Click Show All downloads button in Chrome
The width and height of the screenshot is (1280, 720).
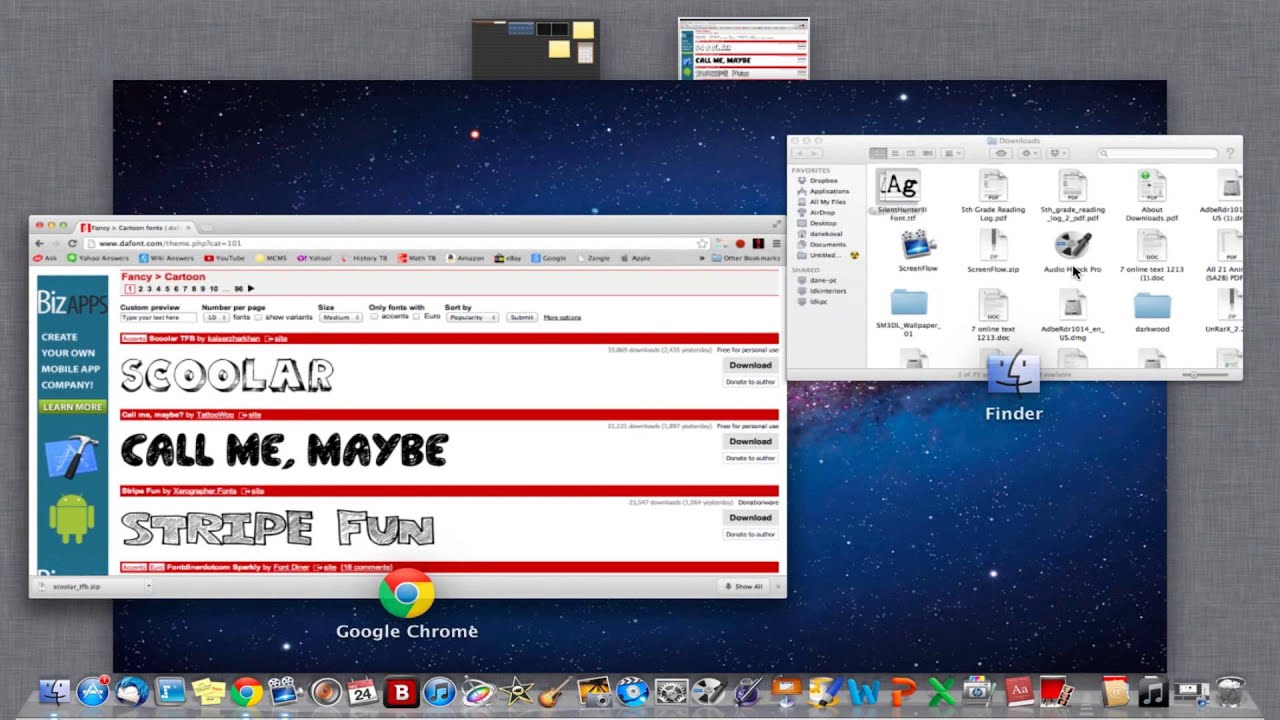pyautogui.click(x=745, y=586)
